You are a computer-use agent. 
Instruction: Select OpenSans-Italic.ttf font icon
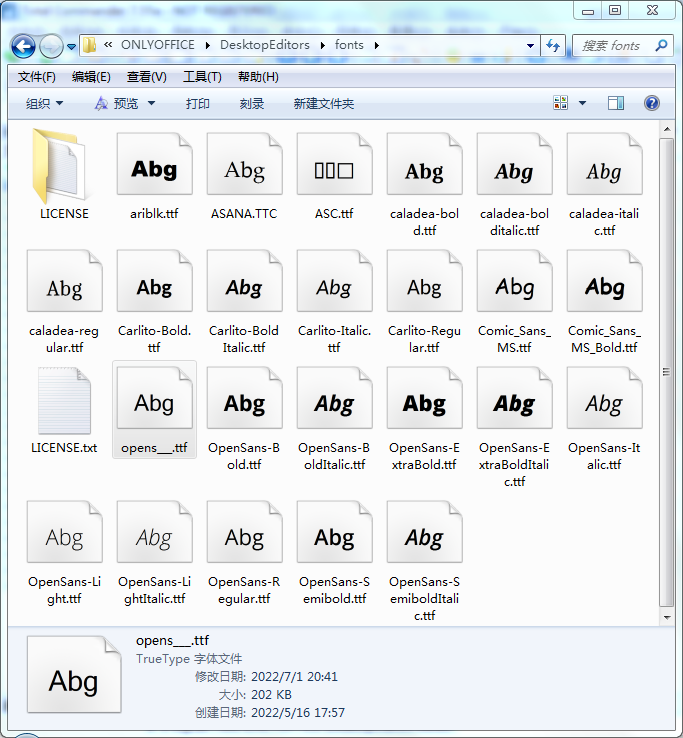click(x=604, y=398)
